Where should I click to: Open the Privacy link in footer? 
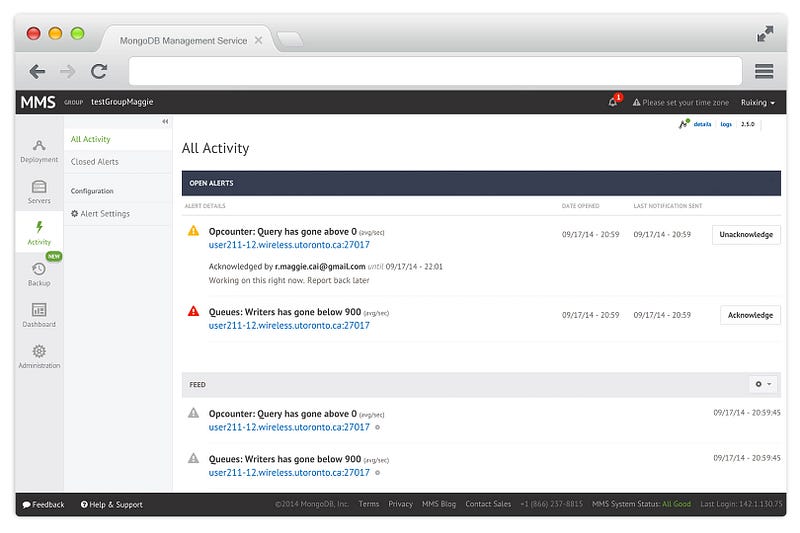(401, 504)
